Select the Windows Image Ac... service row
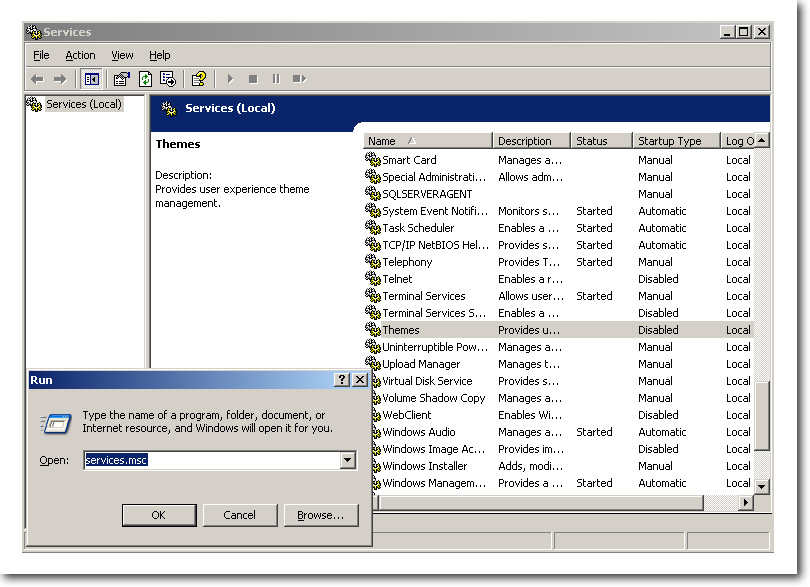The width and height of the screenshot is (810, 587). click(x=563, y=449)
